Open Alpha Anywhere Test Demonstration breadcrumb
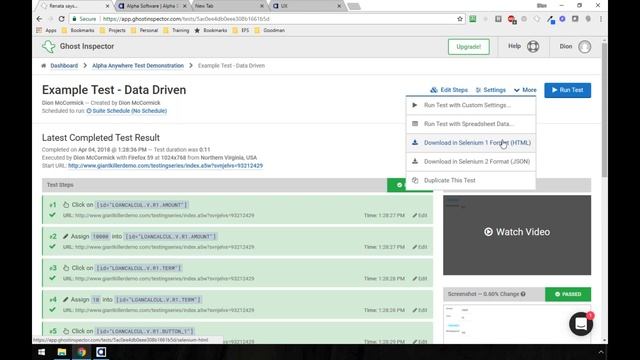The height and width of the screenshot is (360, 640). [138, 66]
